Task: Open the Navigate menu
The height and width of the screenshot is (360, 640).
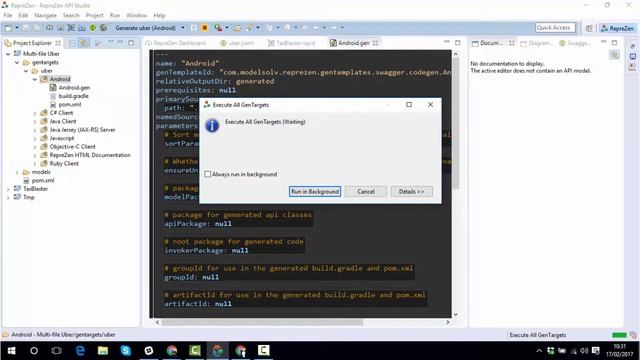Action: (x=45, y=15)
